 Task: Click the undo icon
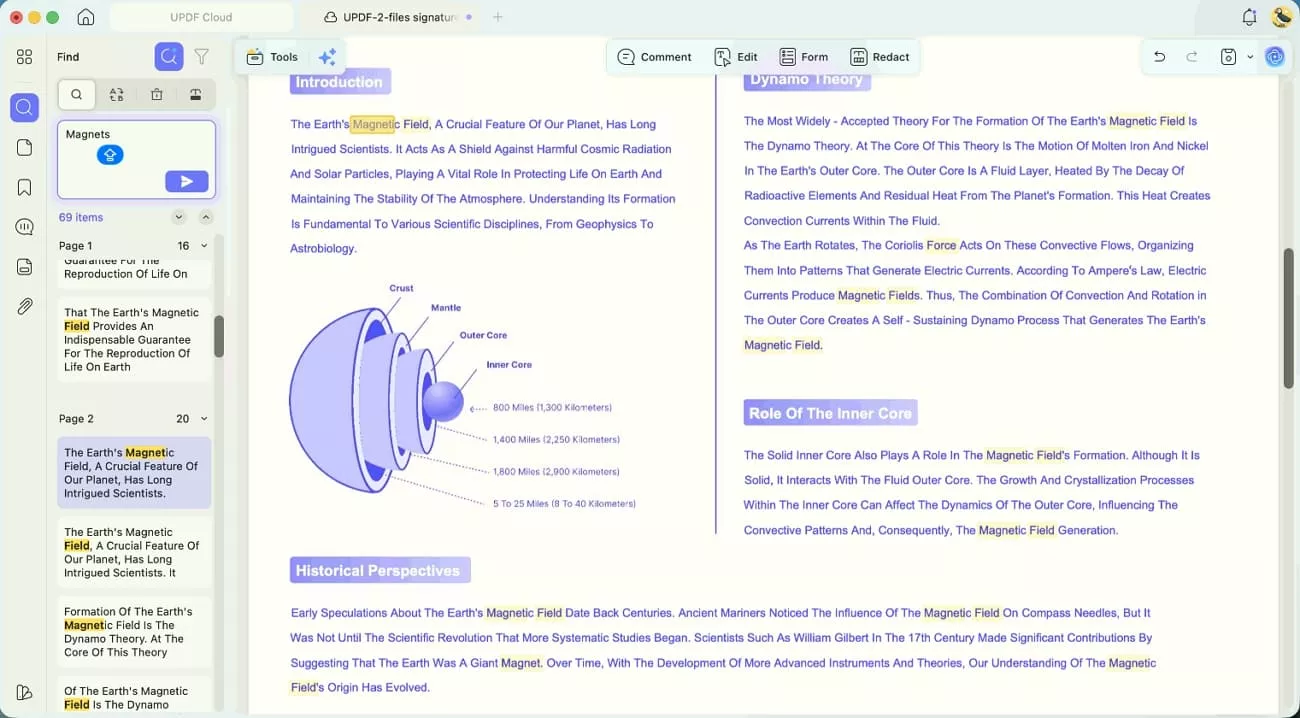[x=1159, y=57]
